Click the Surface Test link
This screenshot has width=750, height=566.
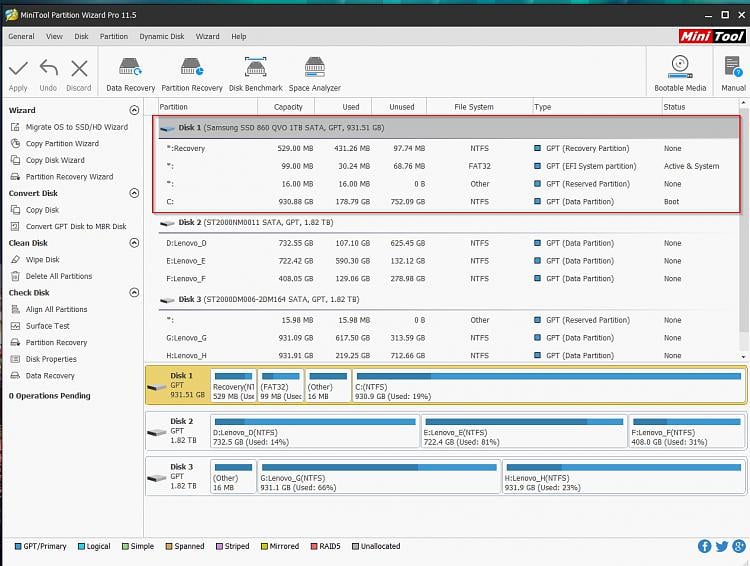(47, 326)
